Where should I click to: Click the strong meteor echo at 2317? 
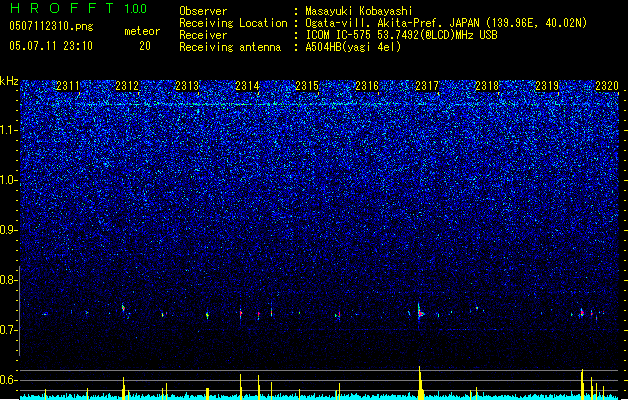tap(420, 312)
